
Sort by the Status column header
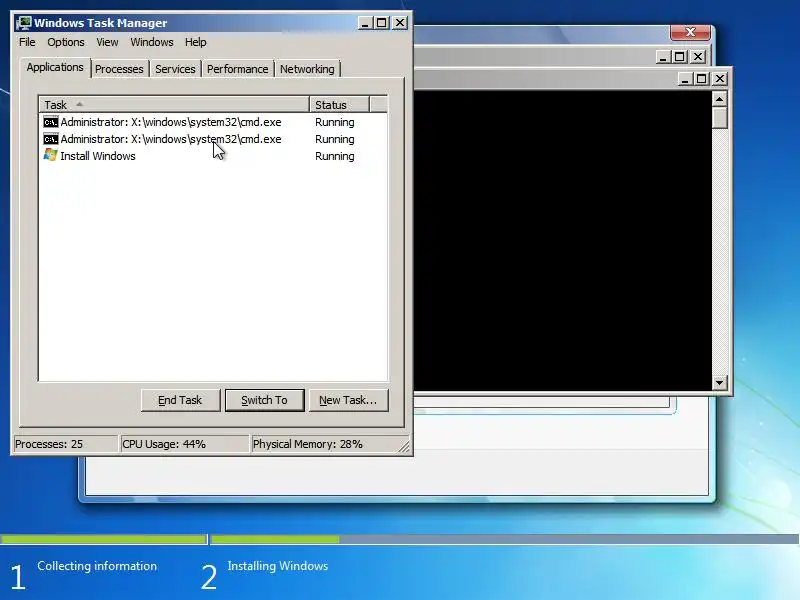(339, 105)
